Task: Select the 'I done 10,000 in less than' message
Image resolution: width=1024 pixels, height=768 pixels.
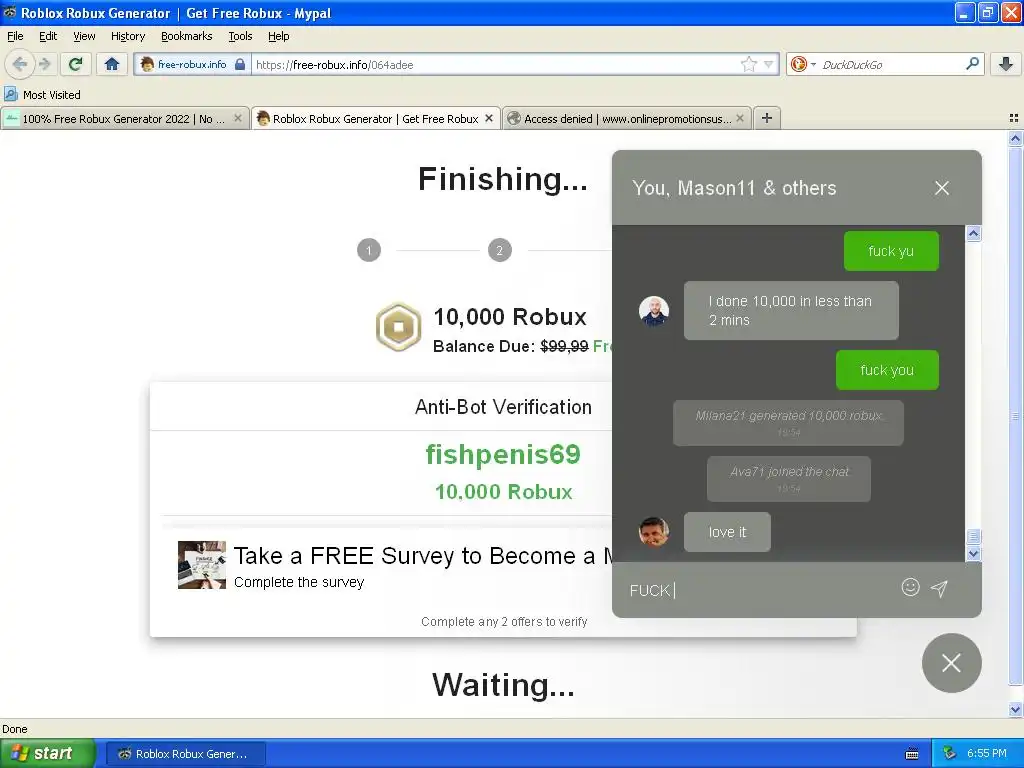Action: [791, 310]
